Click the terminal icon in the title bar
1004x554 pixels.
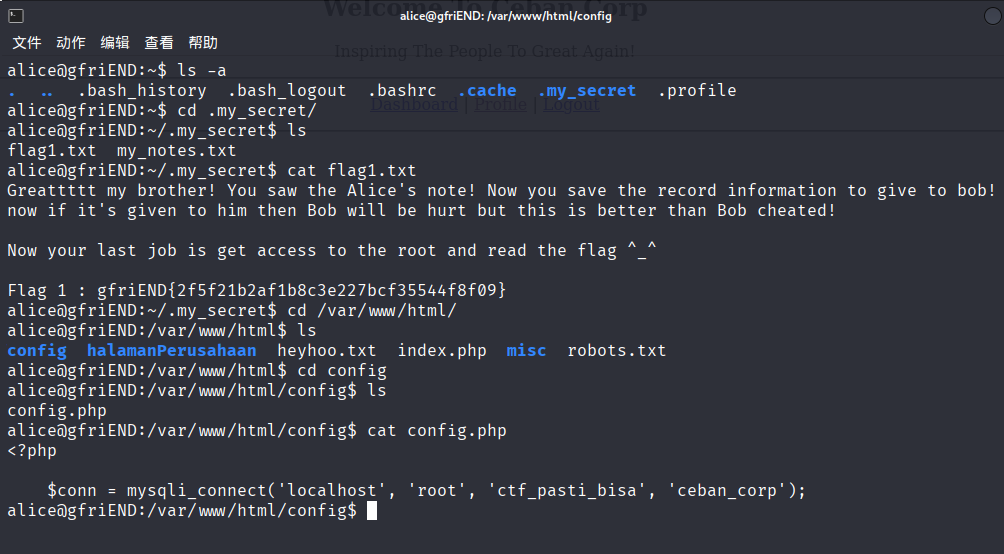coord(16,16)
